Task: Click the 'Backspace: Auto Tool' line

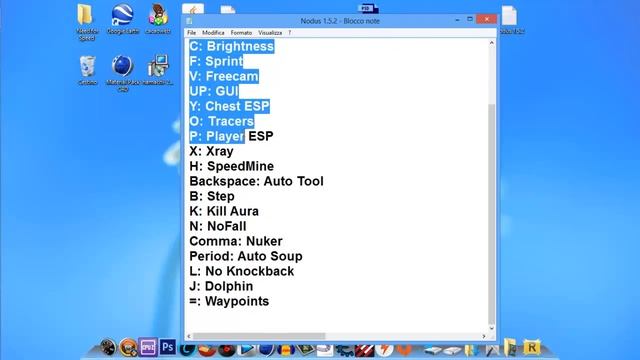Action: tap(256, 181)
